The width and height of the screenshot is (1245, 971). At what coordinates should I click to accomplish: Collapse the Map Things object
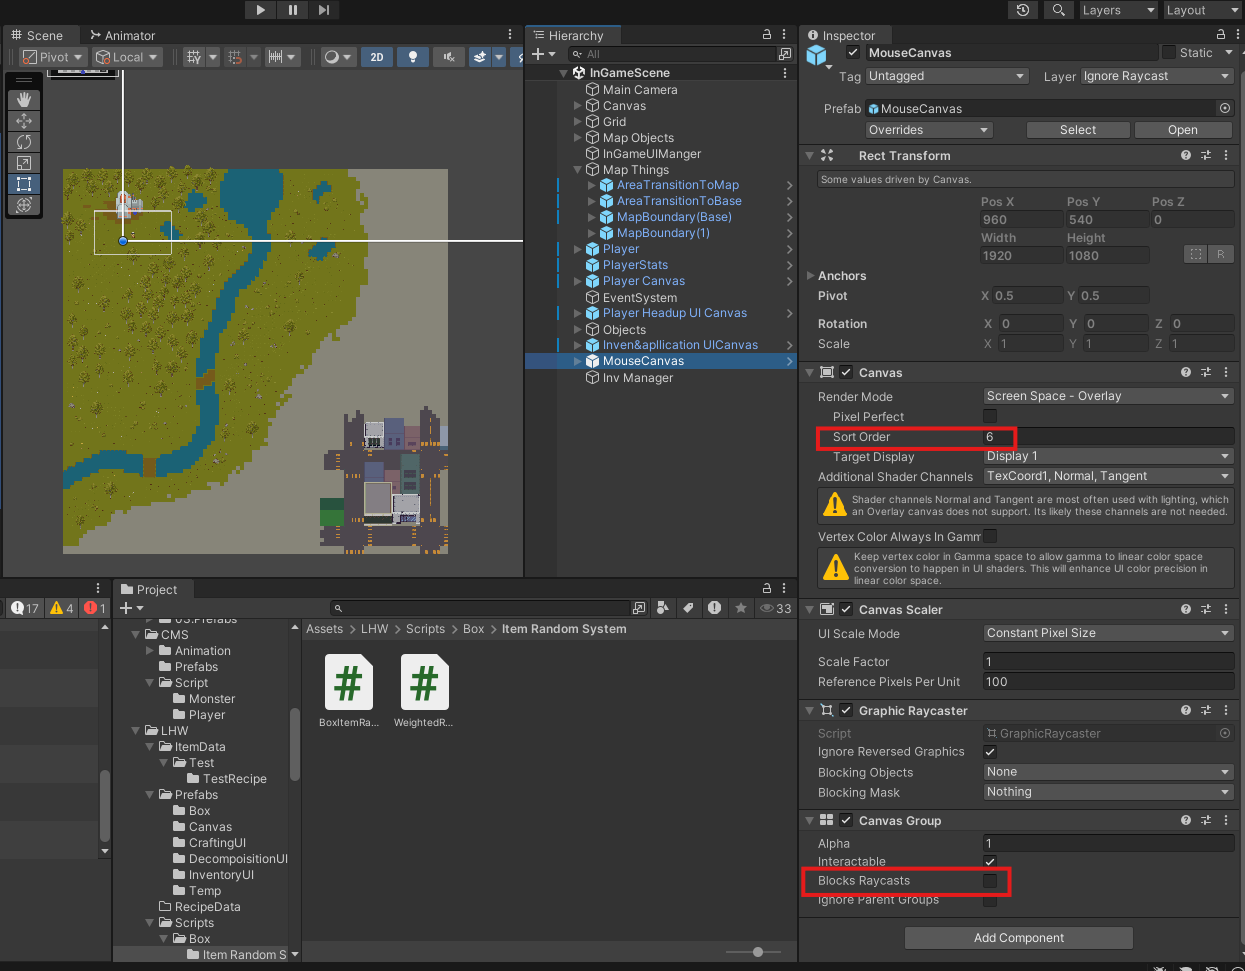click(x=578, y=170)
